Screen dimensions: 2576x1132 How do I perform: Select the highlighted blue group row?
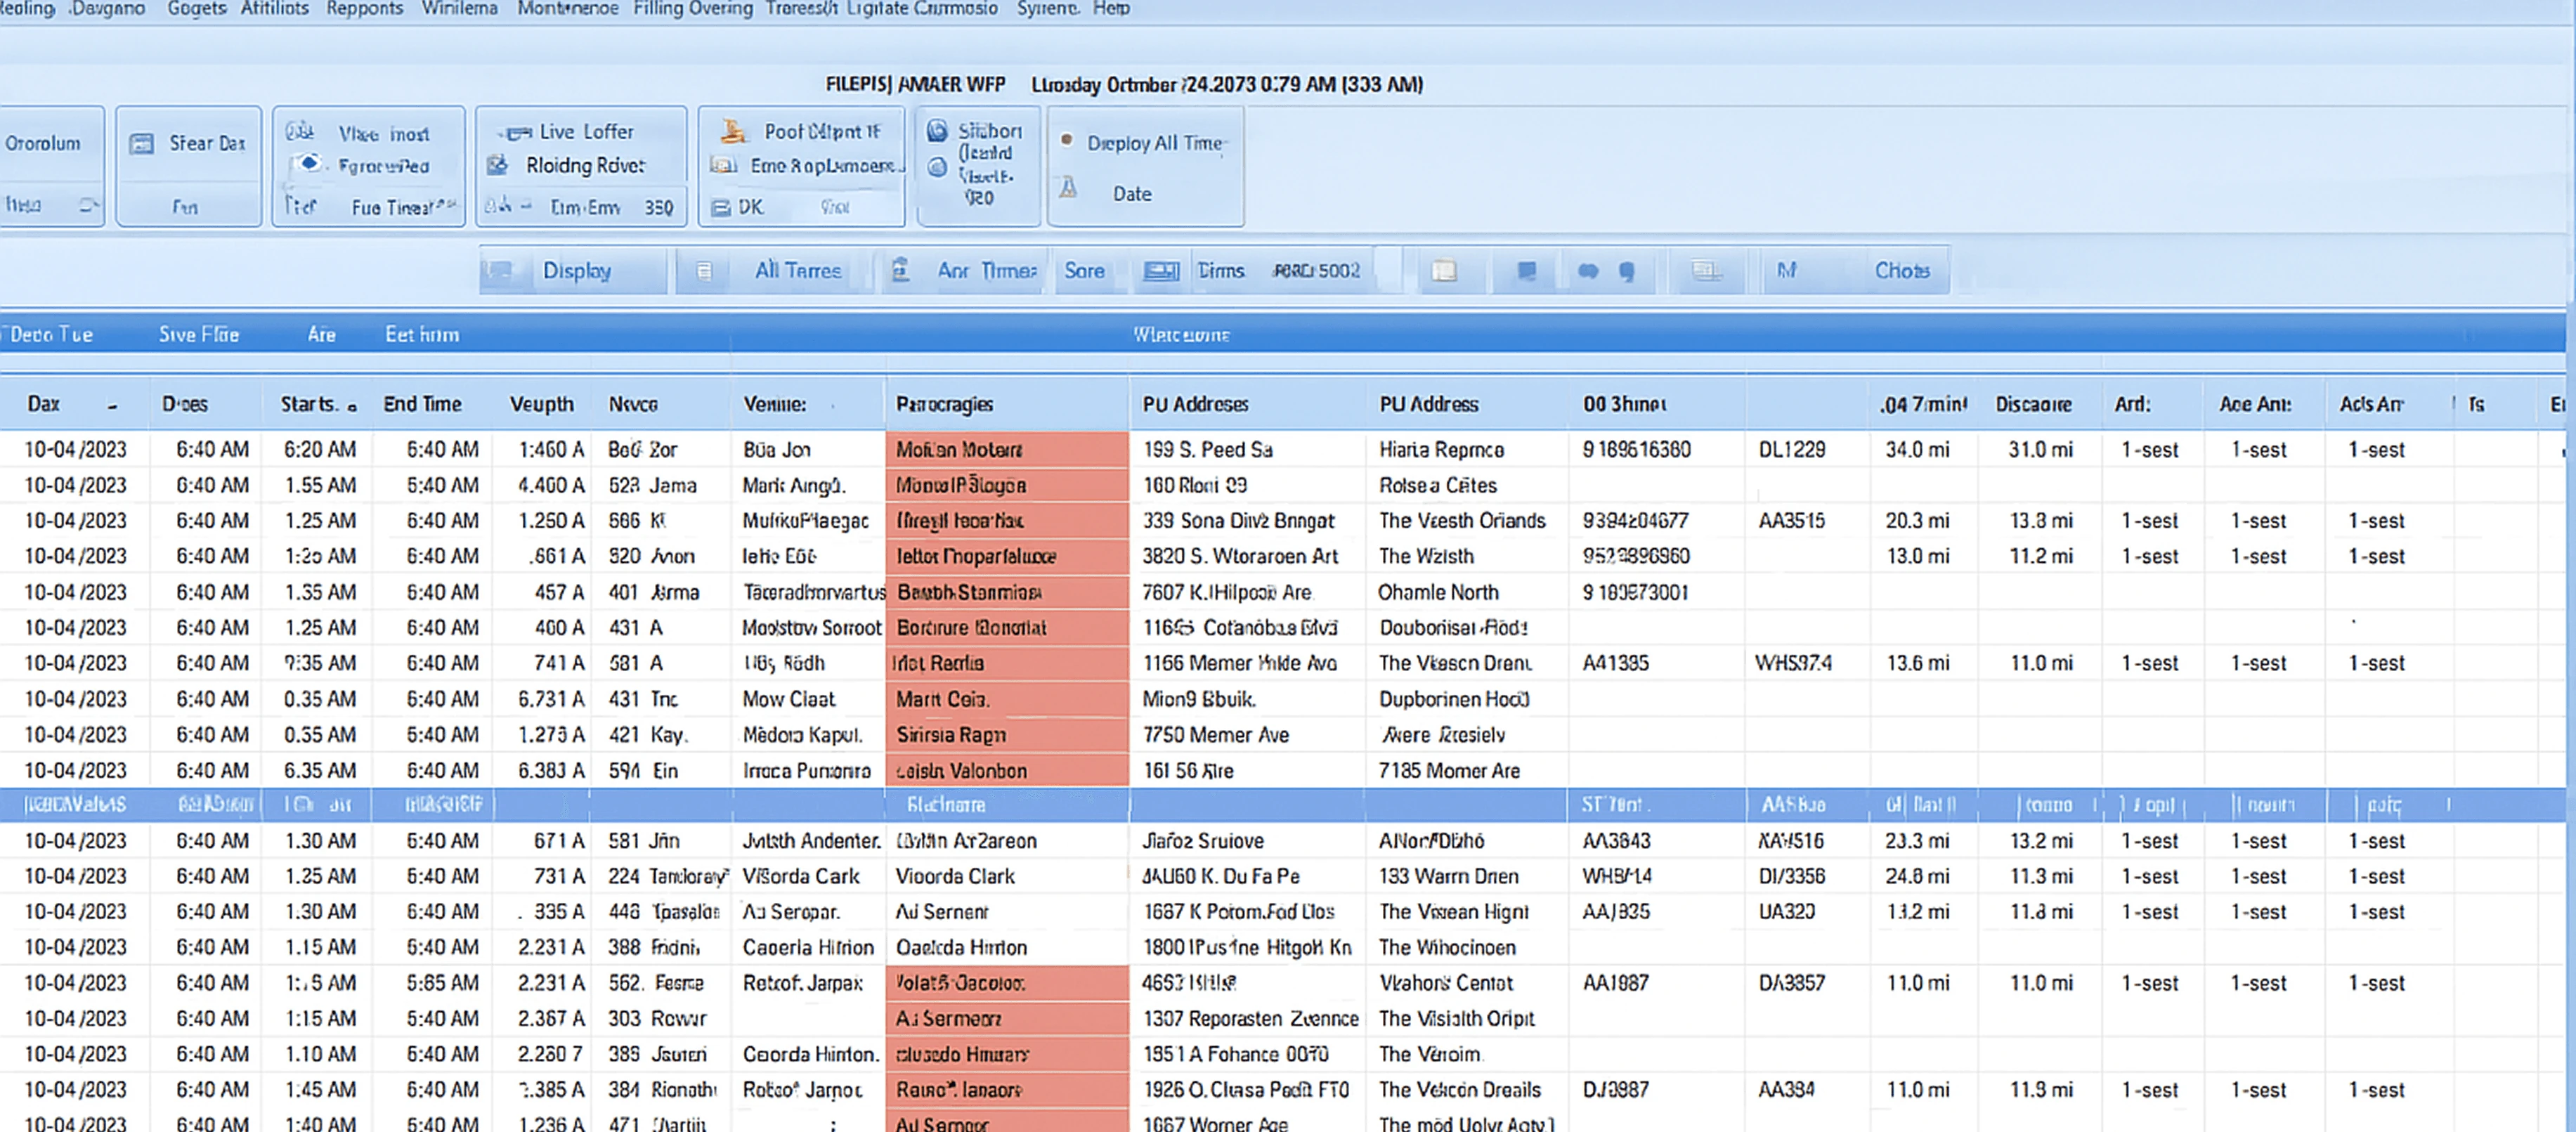point(1283,805)
